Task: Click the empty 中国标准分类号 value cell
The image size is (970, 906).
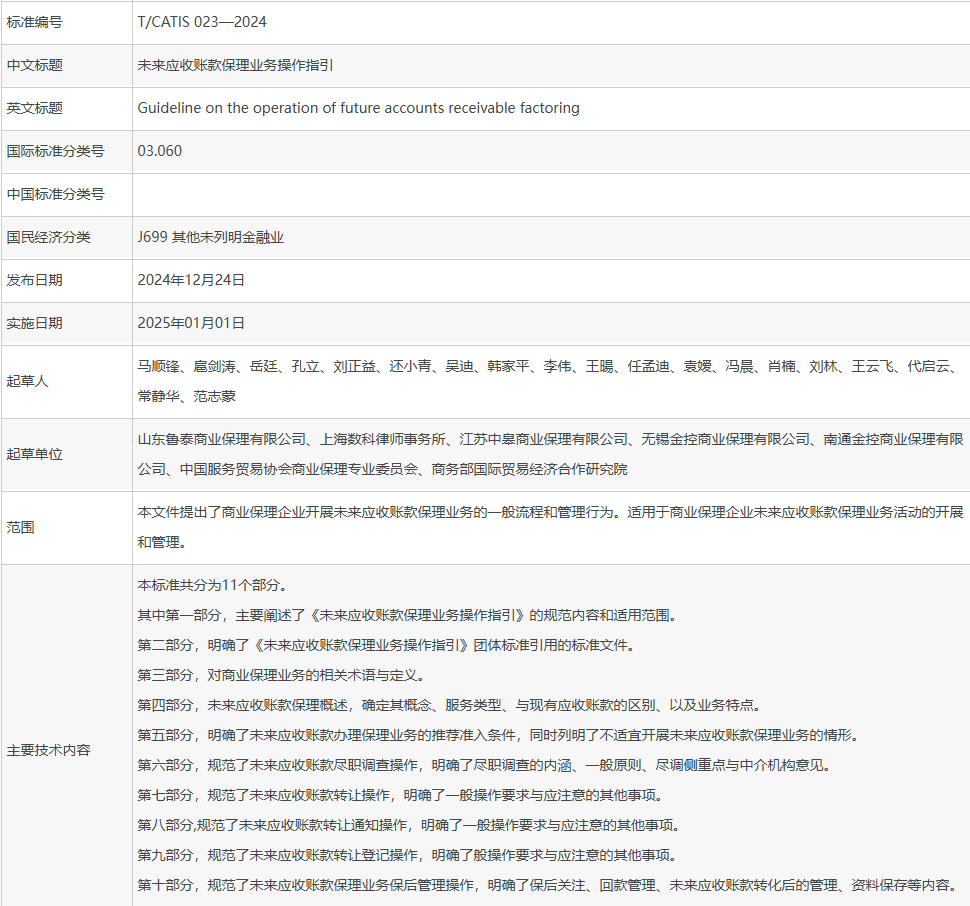Action: (x=550, y=194)
